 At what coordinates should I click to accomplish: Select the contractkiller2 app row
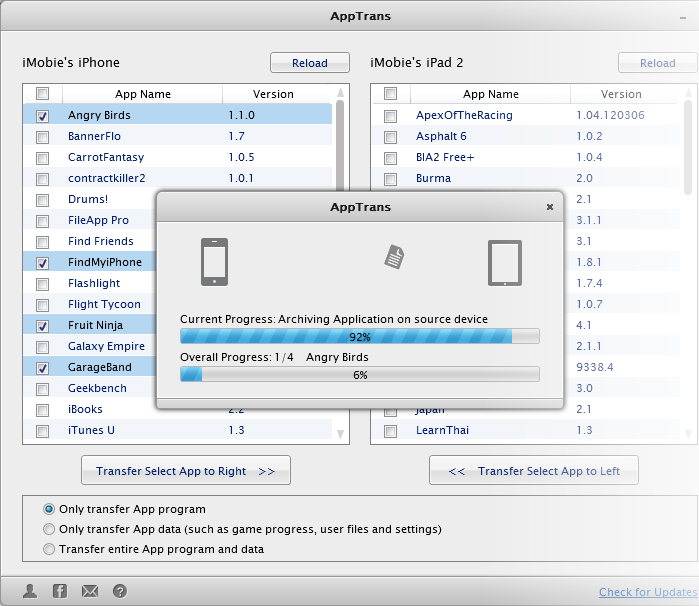(x=177, y=178)
